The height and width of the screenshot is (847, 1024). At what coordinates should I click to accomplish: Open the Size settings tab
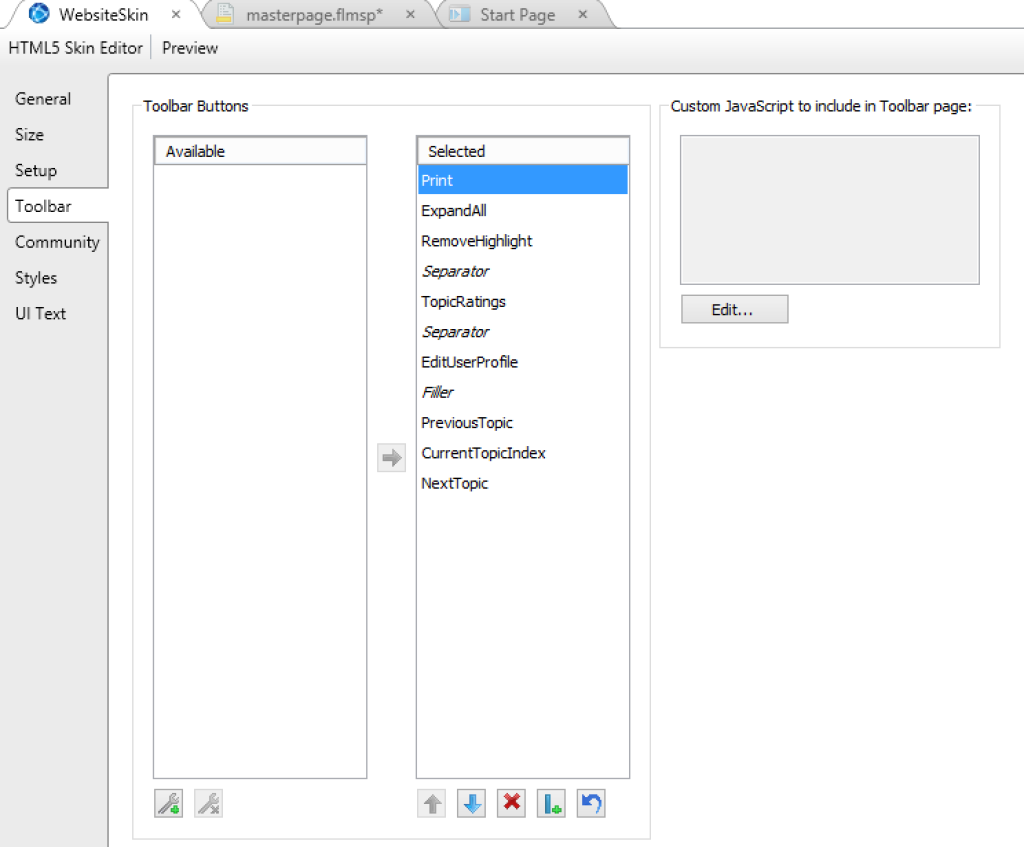click(29, 135)
